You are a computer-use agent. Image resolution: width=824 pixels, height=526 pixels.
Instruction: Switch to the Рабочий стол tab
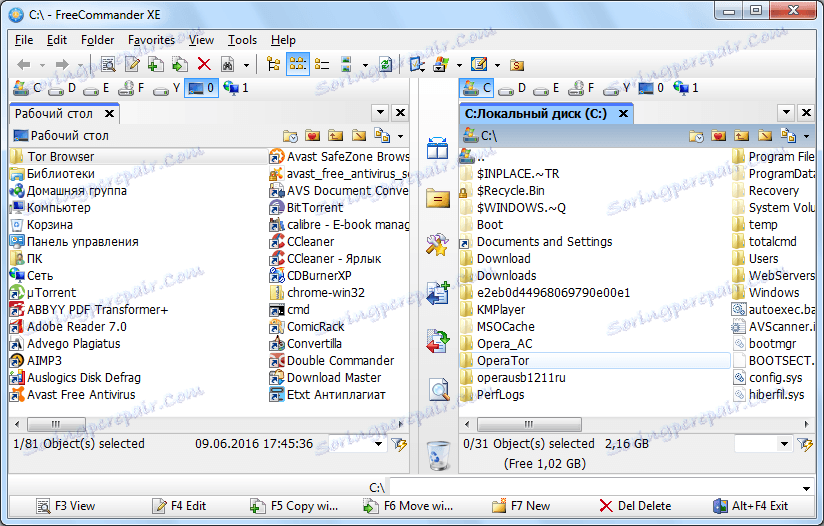click(x=65, y=114)
